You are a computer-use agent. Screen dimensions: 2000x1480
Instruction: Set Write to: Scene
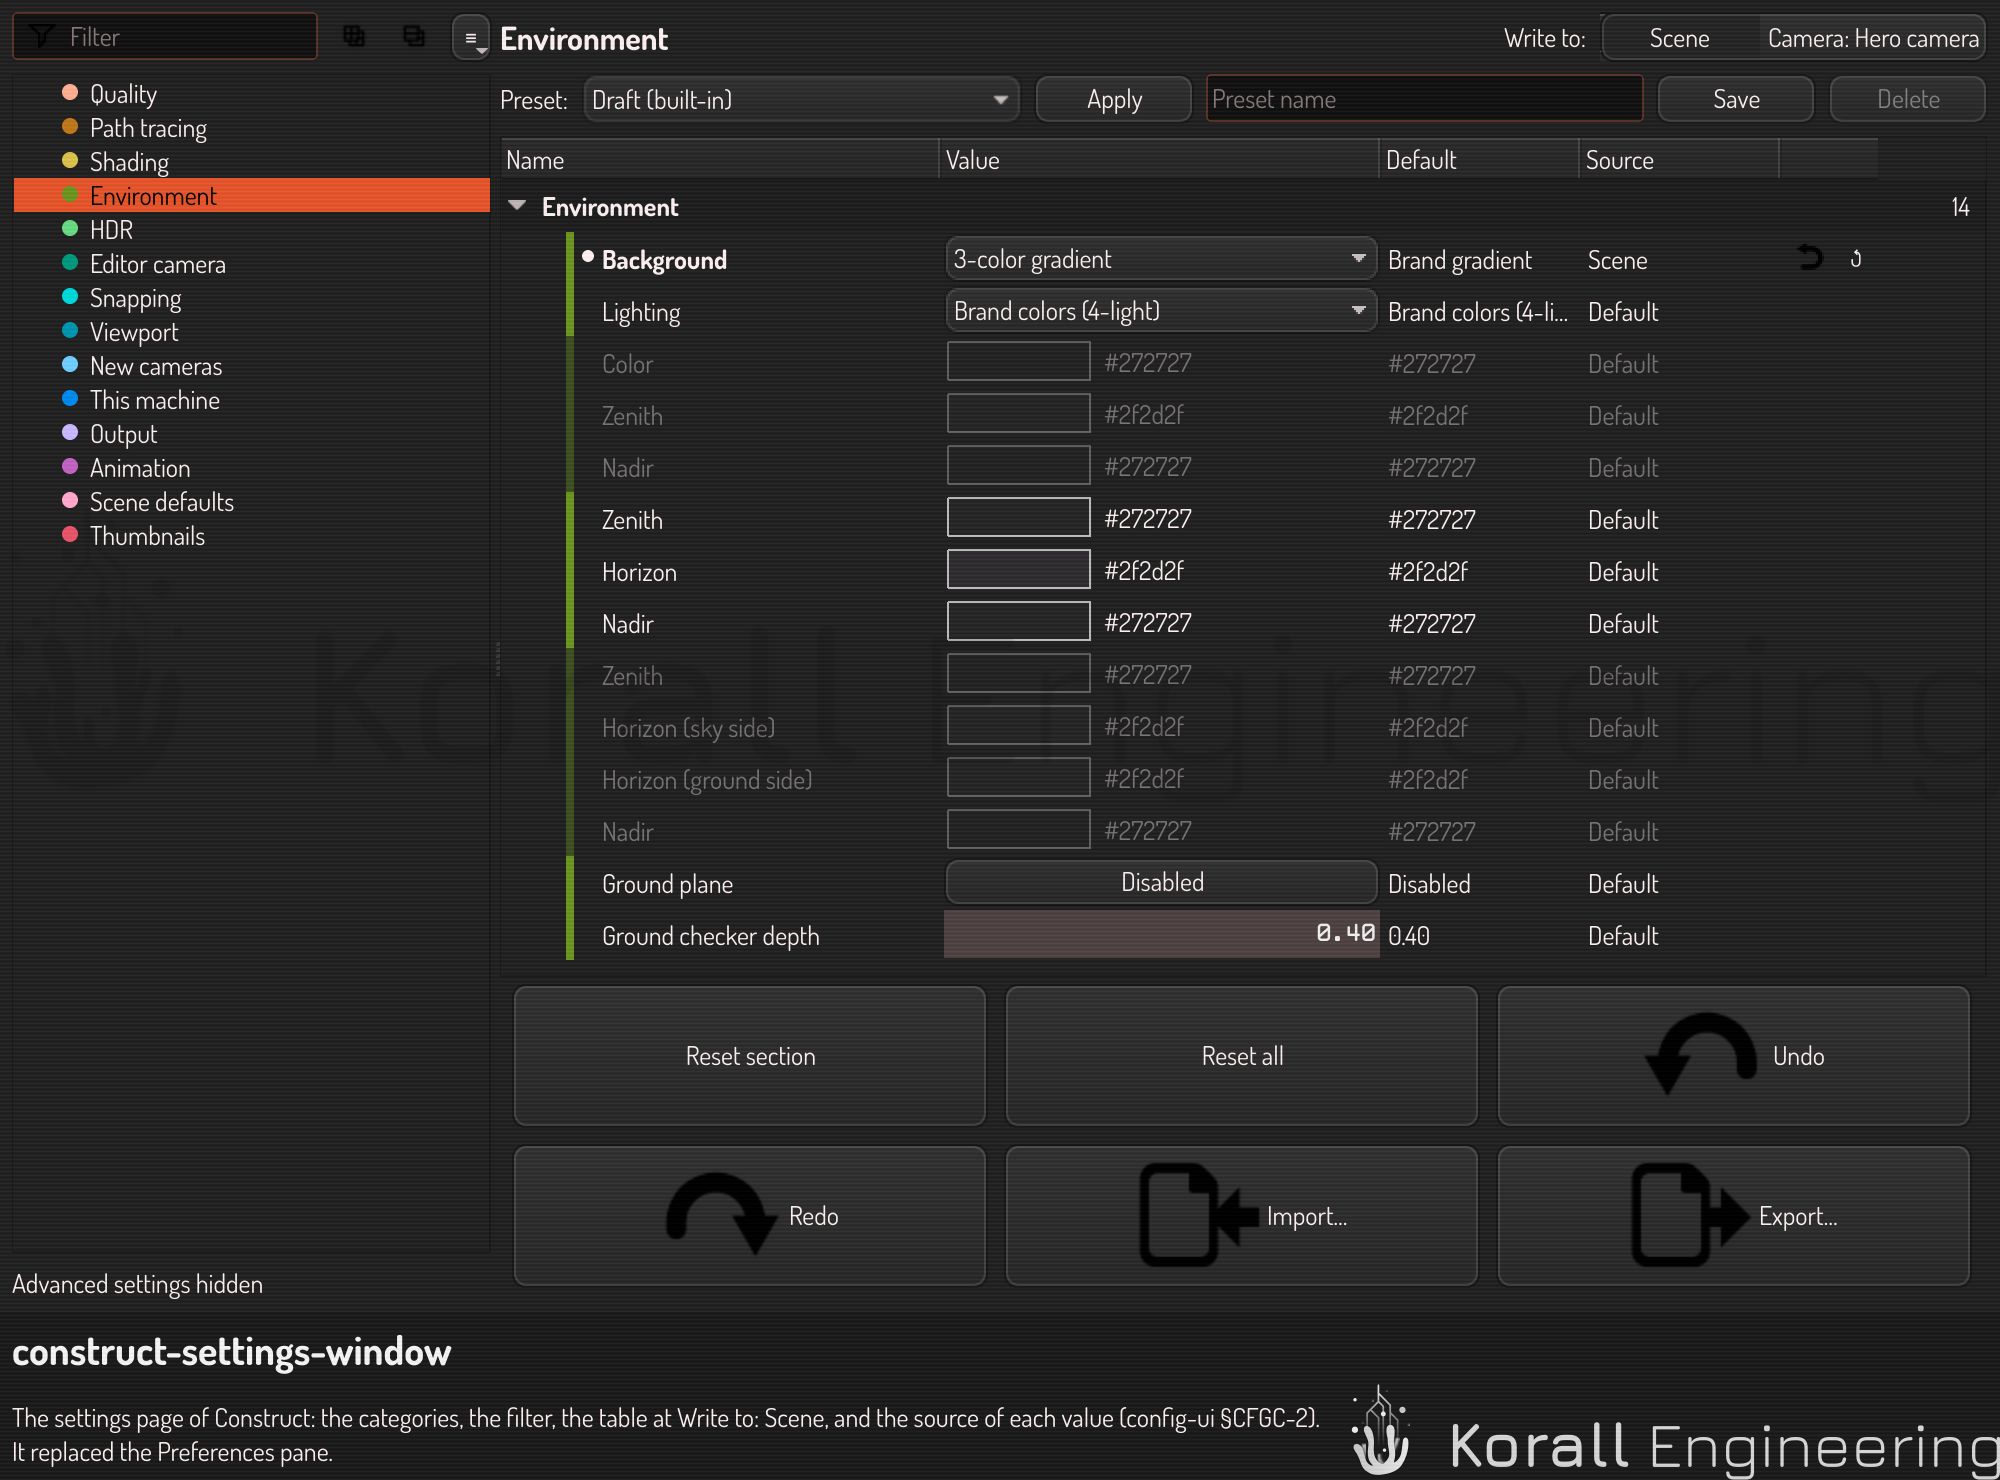pyautogui.click(x=1679, y=38)
